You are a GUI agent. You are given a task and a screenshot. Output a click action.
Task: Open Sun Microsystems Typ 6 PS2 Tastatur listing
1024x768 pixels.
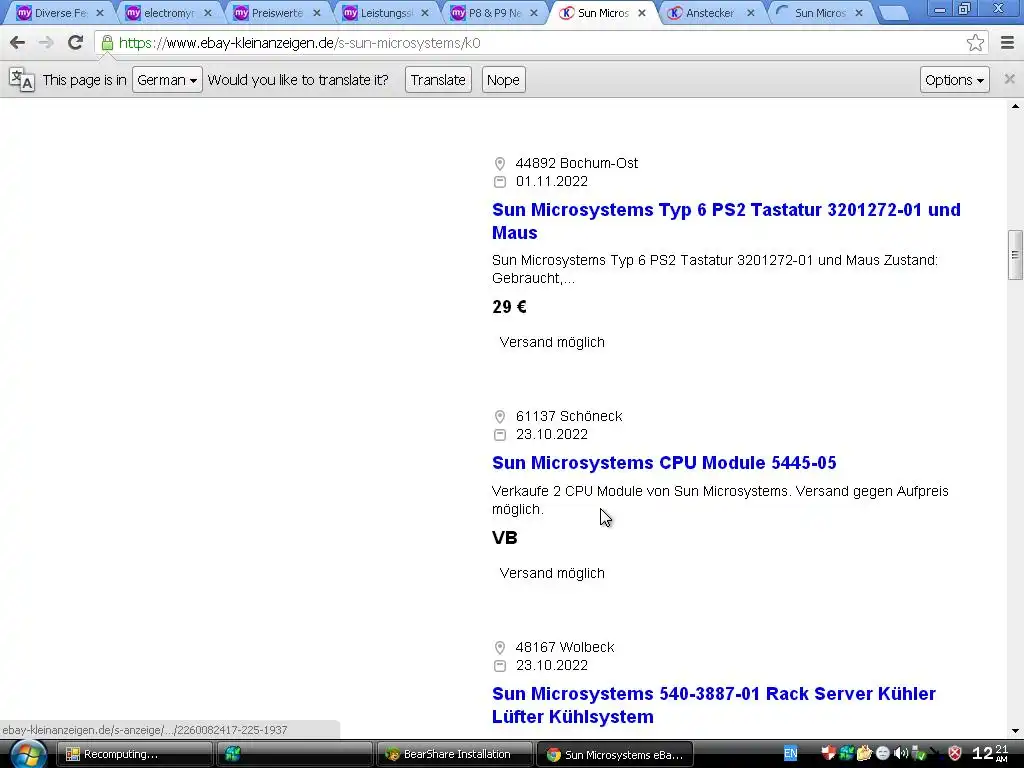coord(726,221)
